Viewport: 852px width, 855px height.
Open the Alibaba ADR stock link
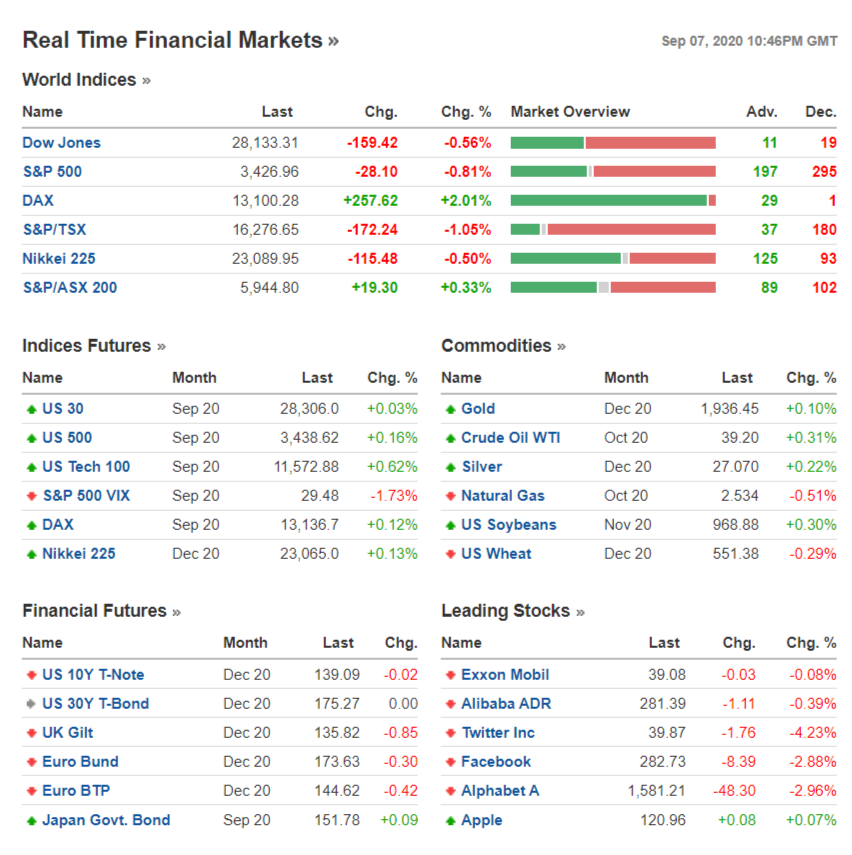(506, 703)
